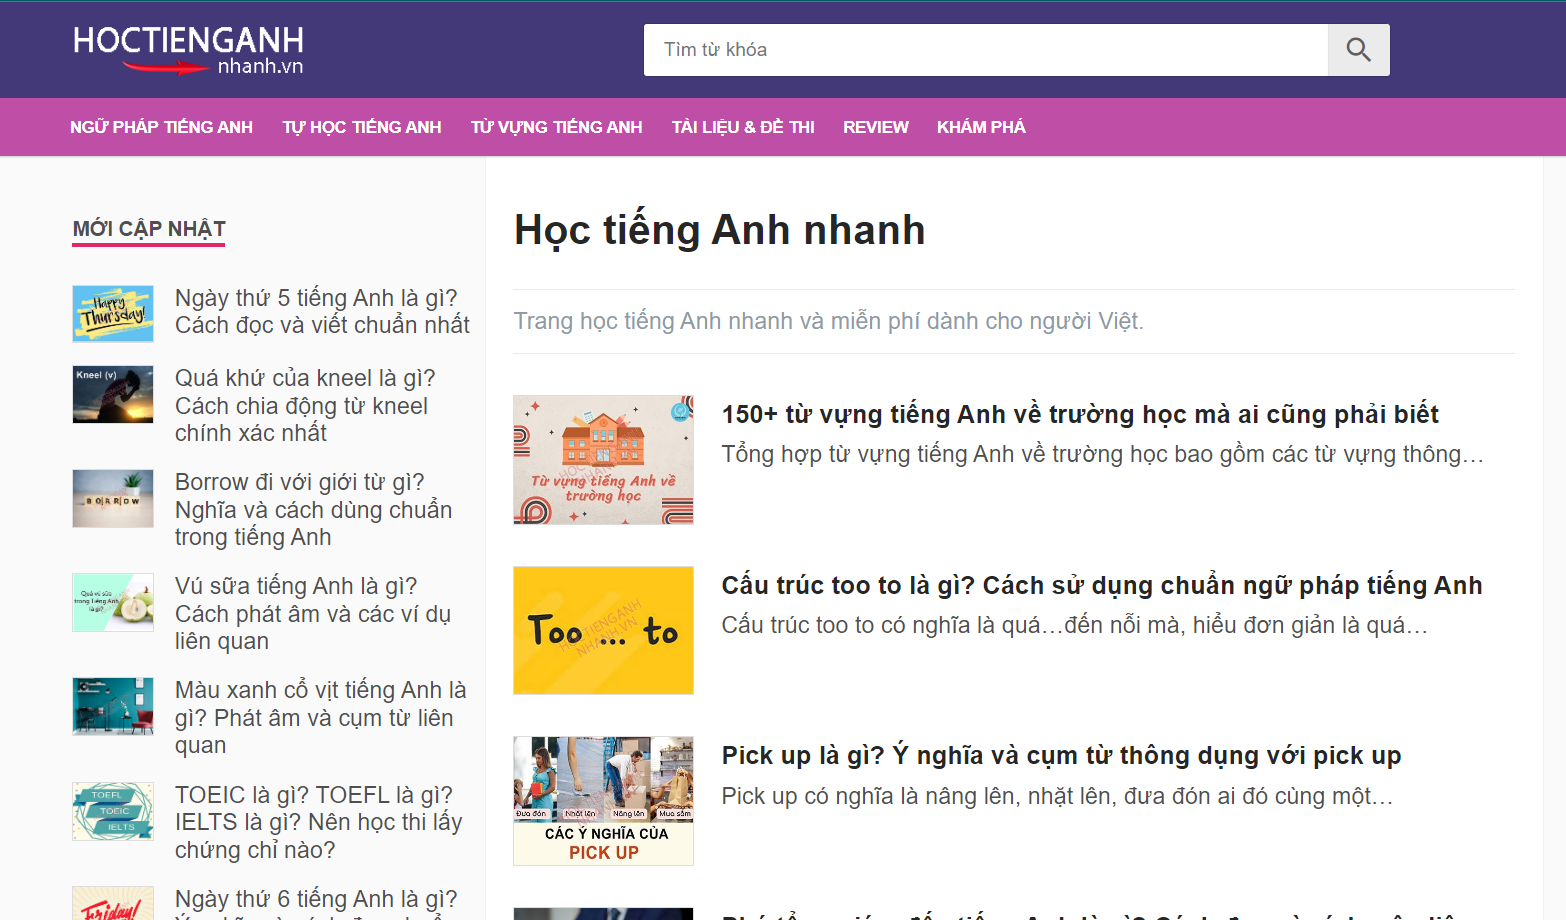This screenshot has height=920, width=1566.
Task: Open the TOEFL TOEIC IELTS ribbons thumbnail
Action: tap(113, 811)
